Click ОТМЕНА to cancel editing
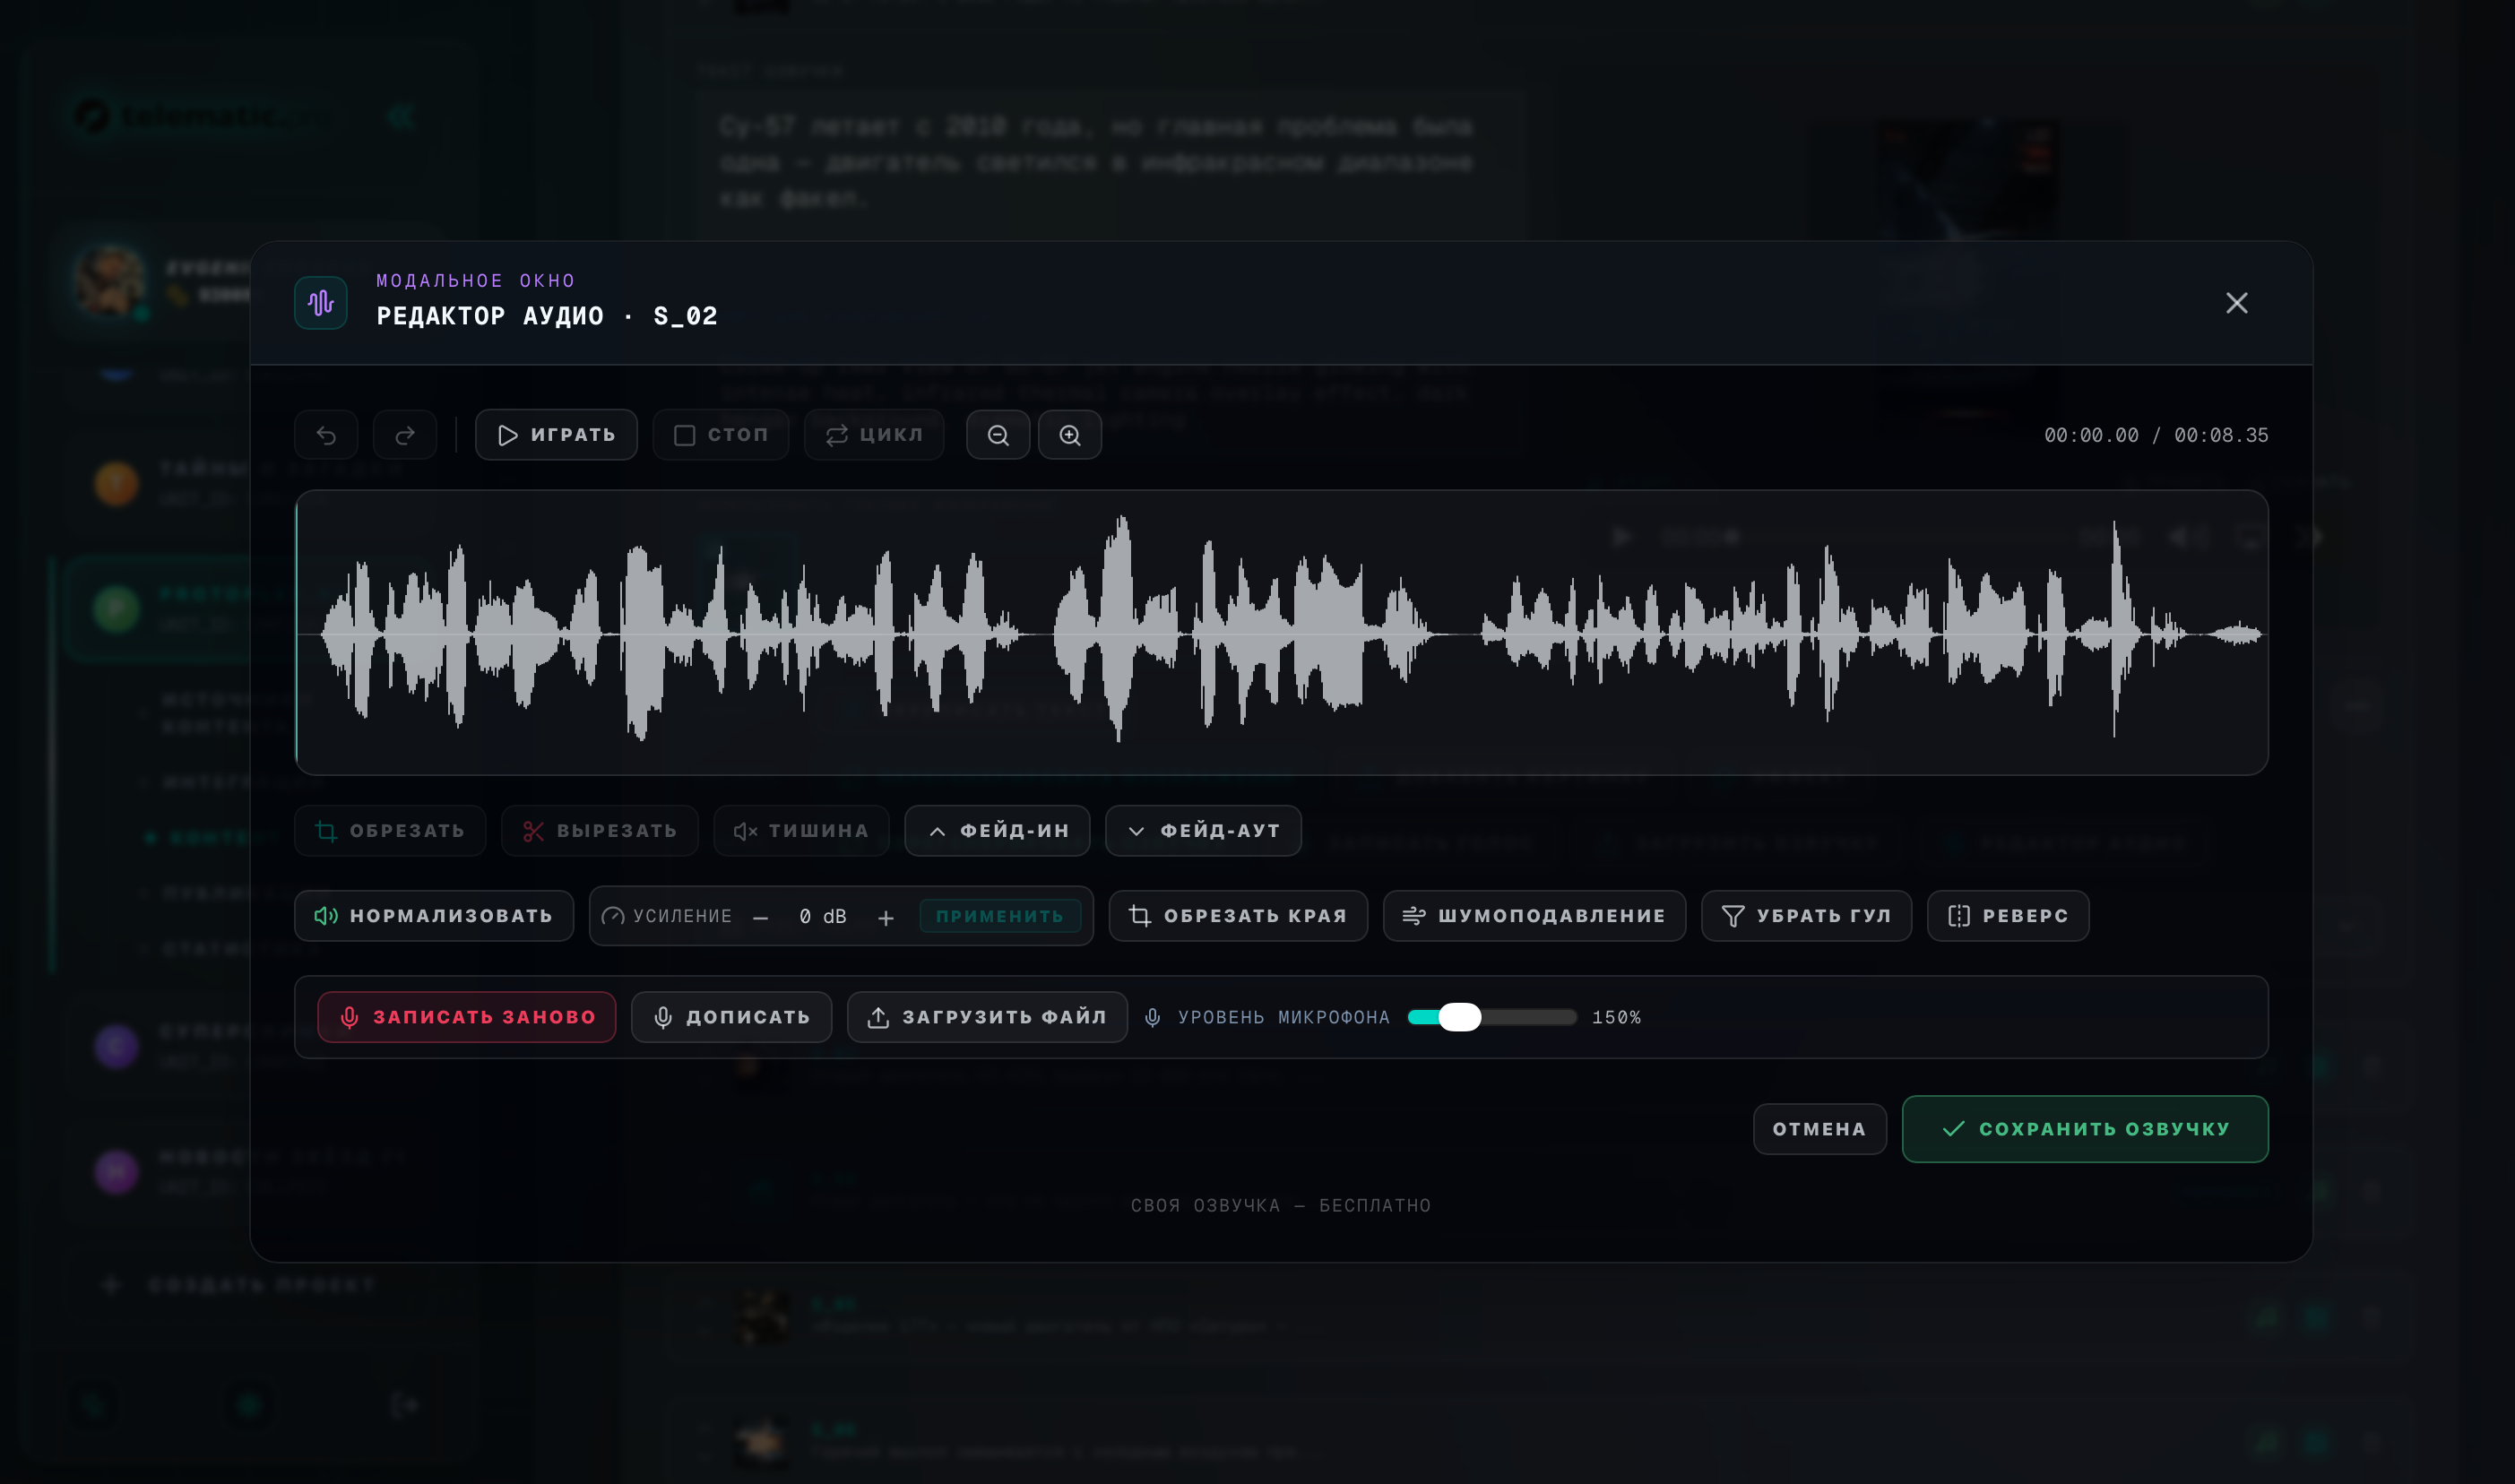Viewport: 2515px width, 1484px height. click(x=1820, y=1129)
